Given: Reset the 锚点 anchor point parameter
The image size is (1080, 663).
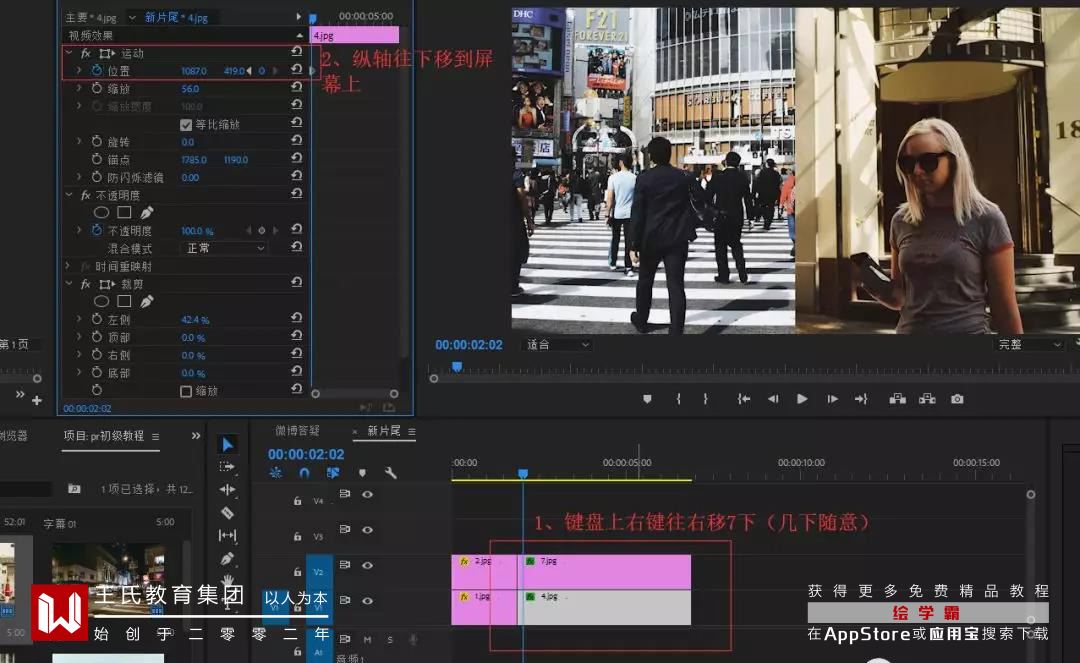Looking at the screenshot, I should tap(296, 158).
